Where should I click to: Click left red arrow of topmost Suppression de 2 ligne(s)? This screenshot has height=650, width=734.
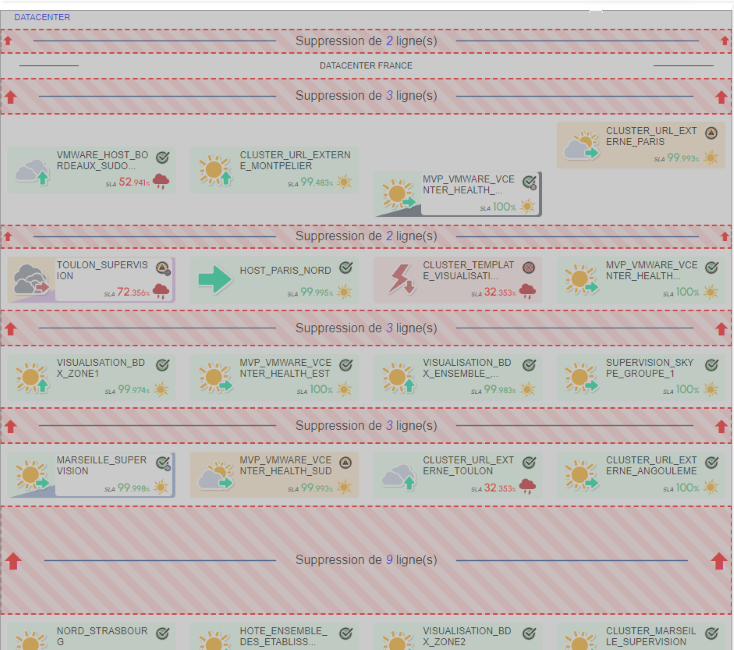point(8,41)
